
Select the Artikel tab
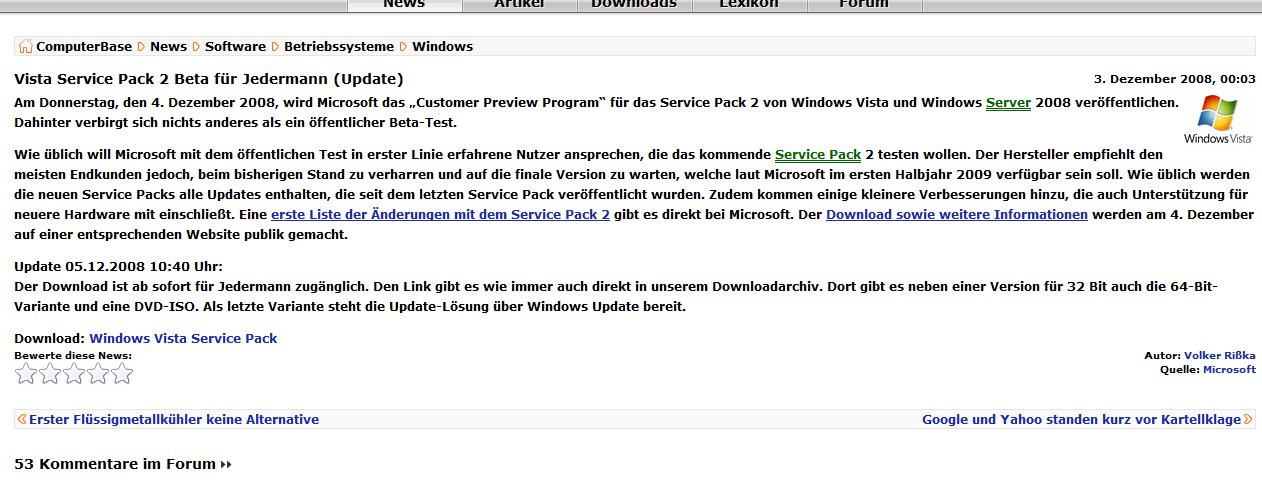[519, 5]
